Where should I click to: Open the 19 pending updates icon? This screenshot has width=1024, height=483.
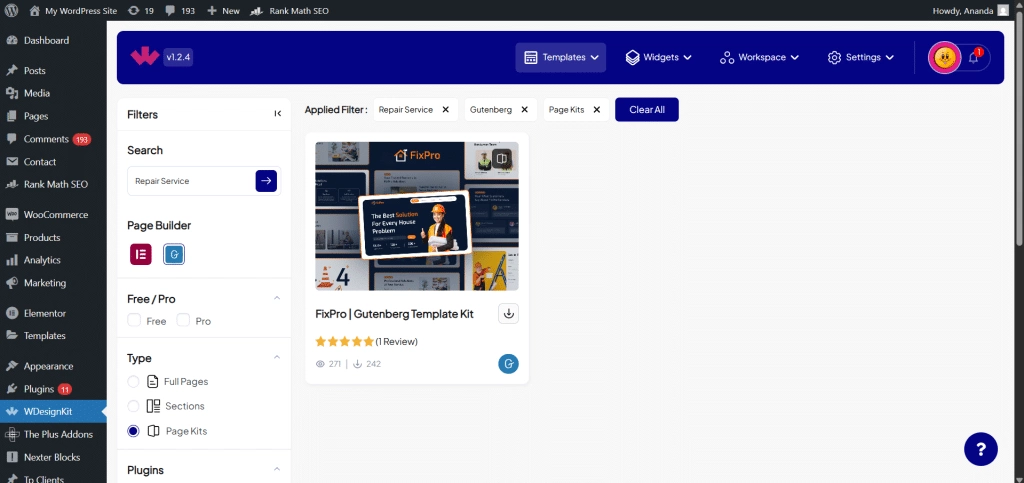pyautogui.click(x=141, y=11)
